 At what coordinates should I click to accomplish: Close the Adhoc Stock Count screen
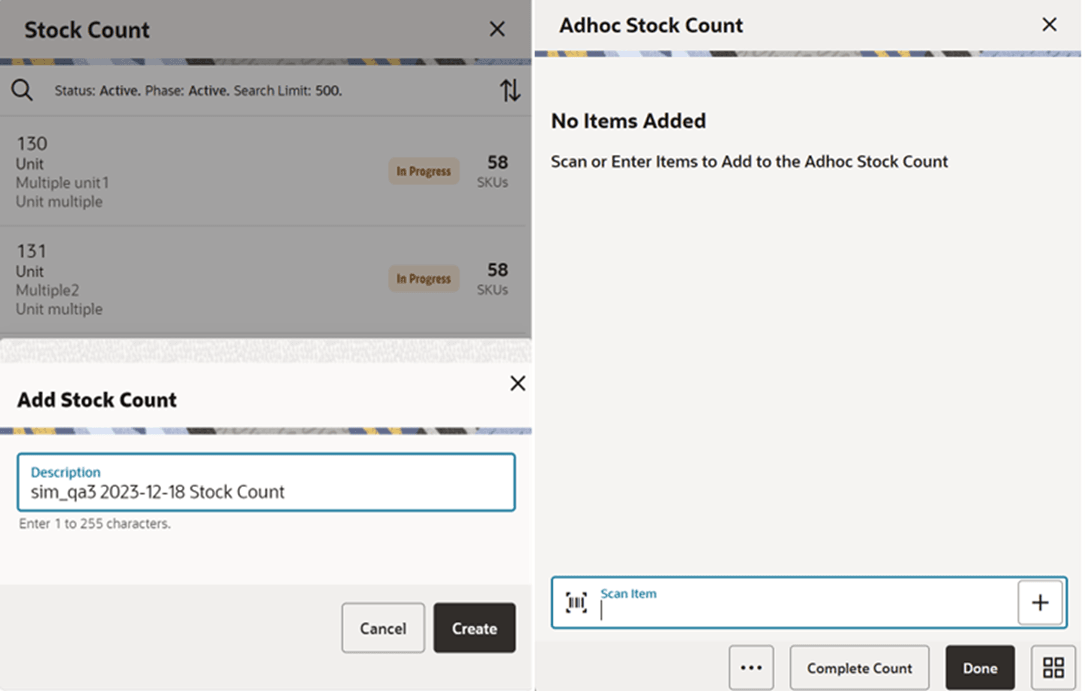pyautogui.click(x=1049, y=25)
